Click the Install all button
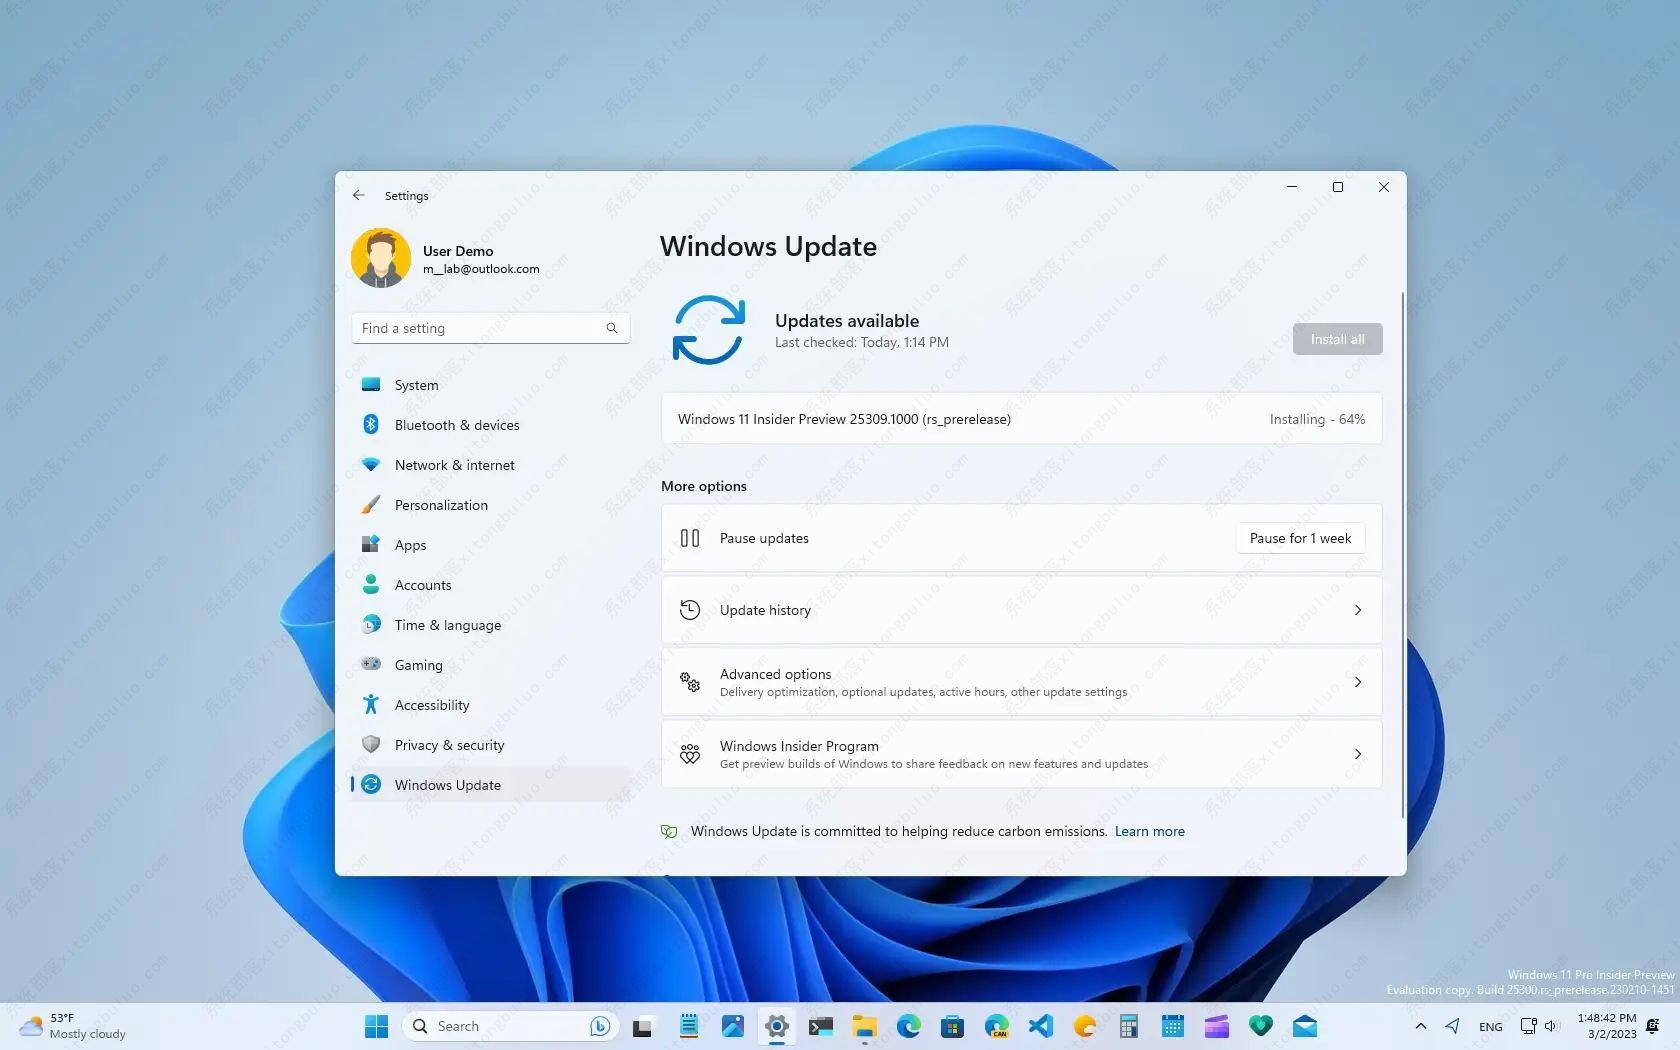This screenshot has width=1680, height=1050. click(x=1336, y=338)
